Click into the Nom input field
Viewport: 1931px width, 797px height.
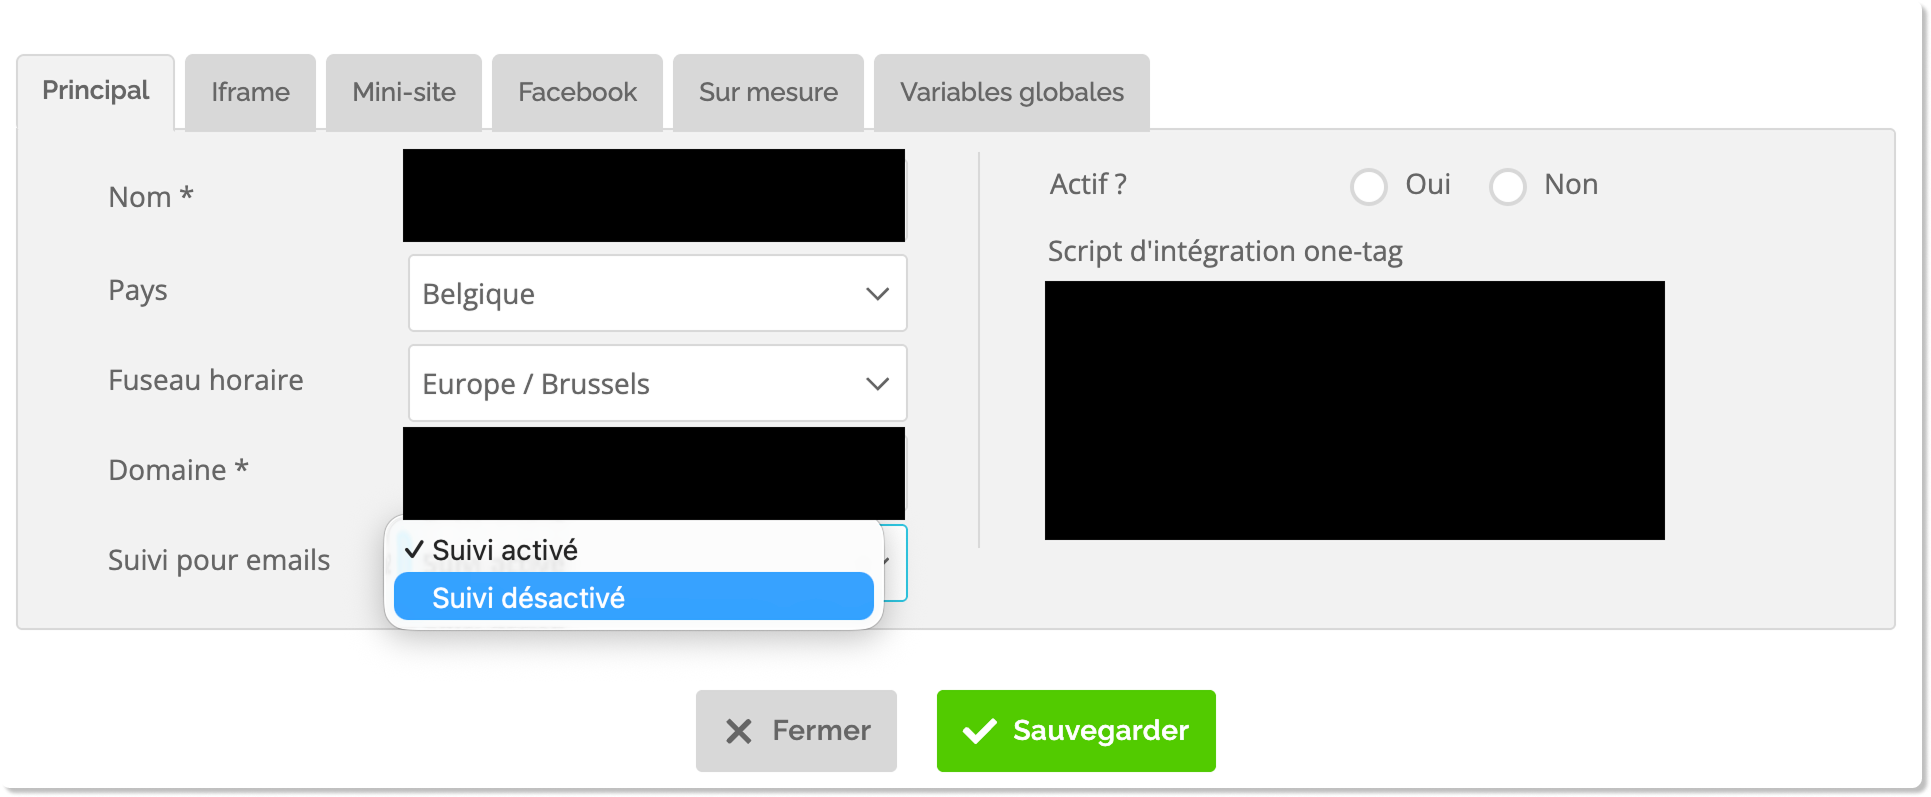[x=654, y=196]
